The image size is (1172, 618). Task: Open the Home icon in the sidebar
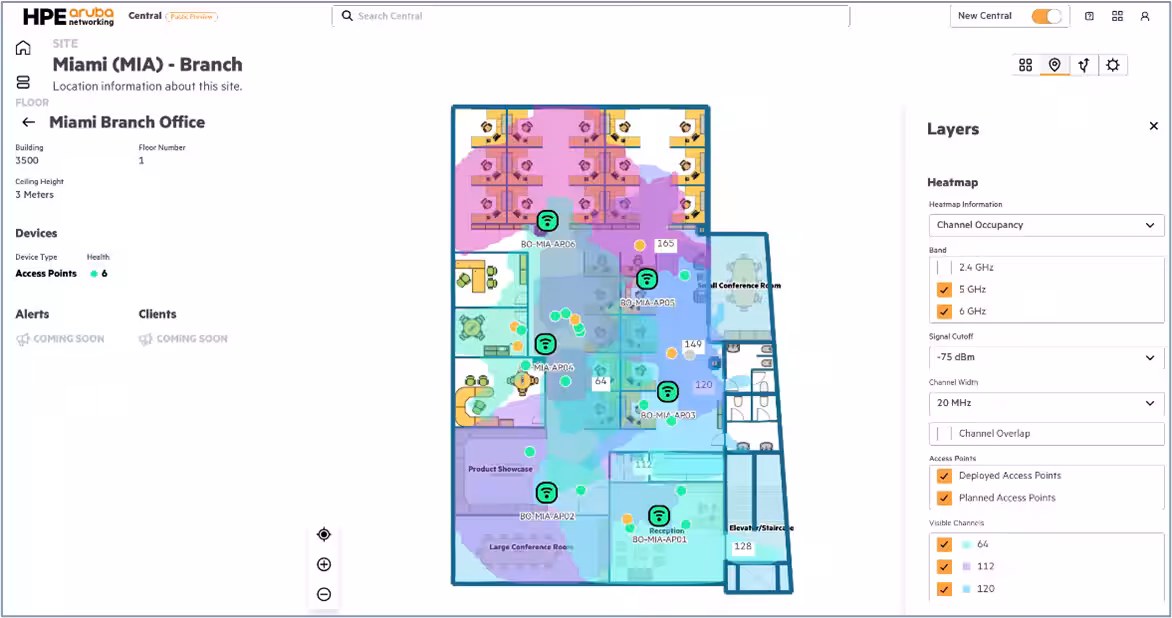(x=23, y=48)
